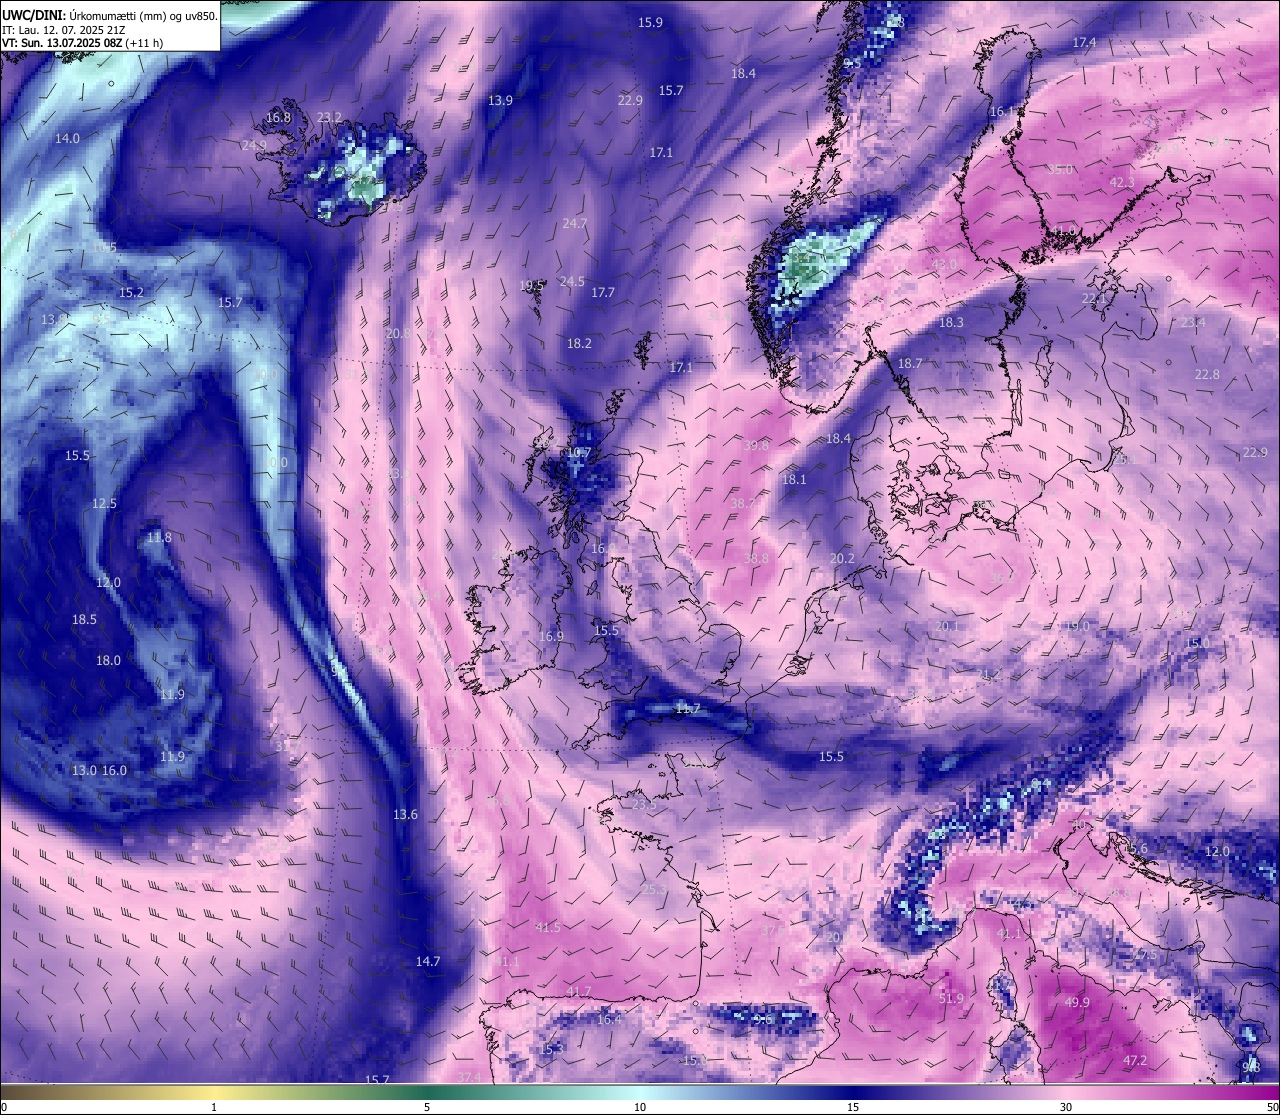Viewport: 1280px width, 1115px height.
Task: Click the IT: Lau. 12. 07. 2025 21Z line
Action: tap(63, 30)
